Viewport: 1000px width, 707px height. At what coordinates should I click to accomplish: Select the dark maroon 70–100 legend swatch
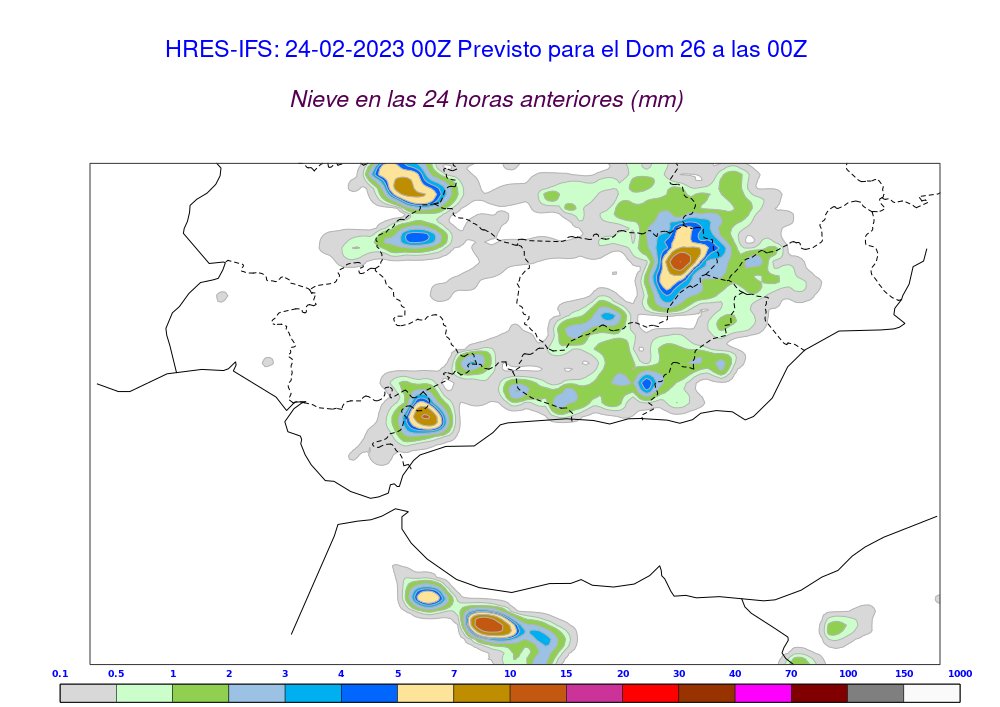[820, 693]
